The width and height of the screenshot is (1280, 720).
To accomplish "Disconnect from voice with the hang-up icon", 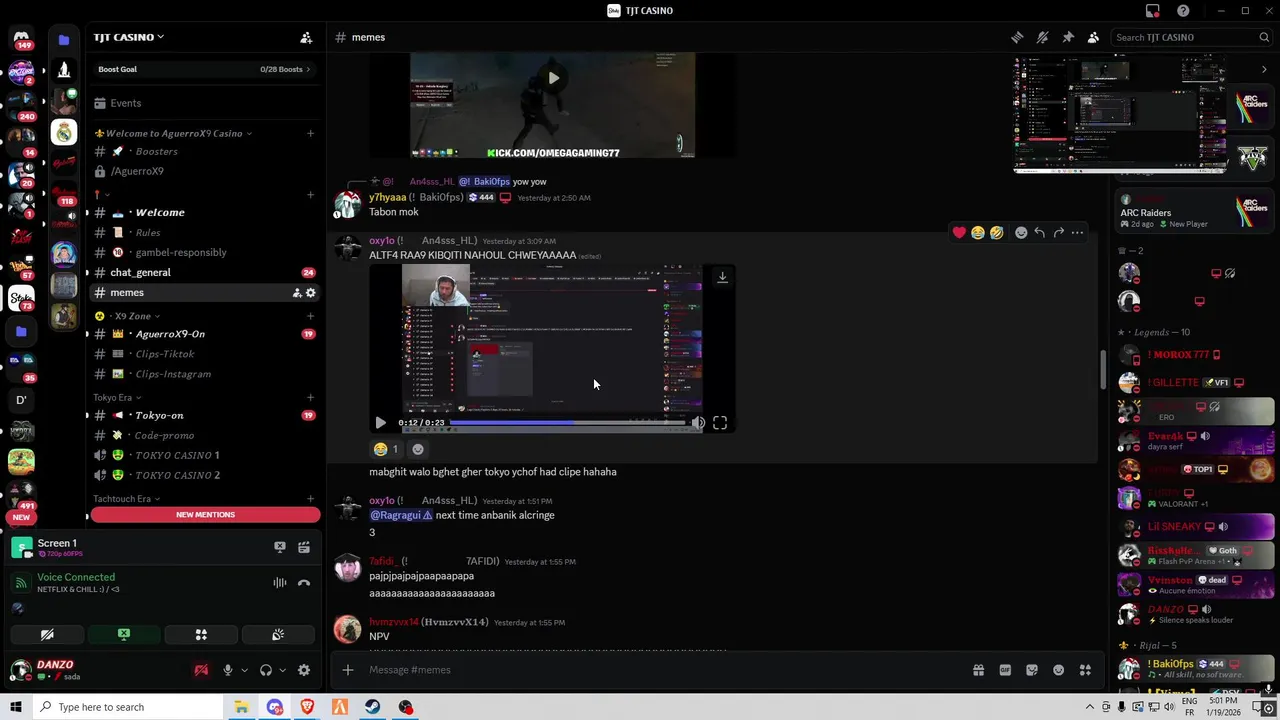I will (304, 583).
